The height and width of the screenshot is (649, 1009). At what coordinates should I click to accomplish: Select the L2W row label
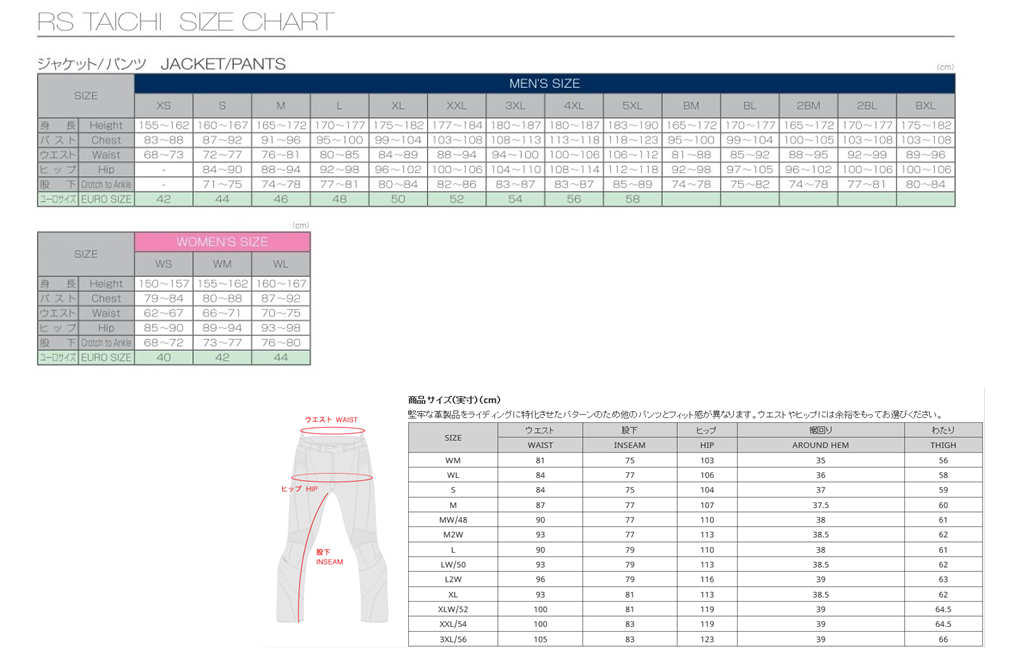coord(453,580)
